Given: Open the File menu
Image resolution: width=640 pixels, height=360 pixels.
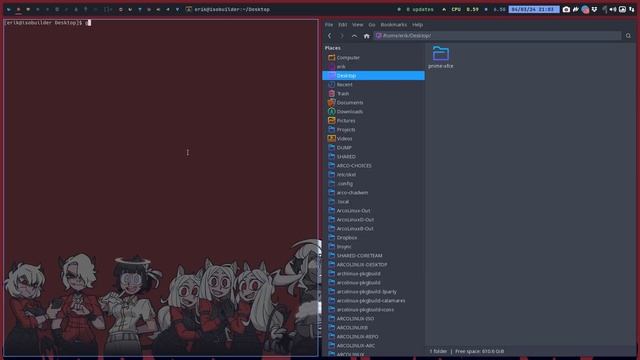Looking at the screenshot, I should point(329,25).
